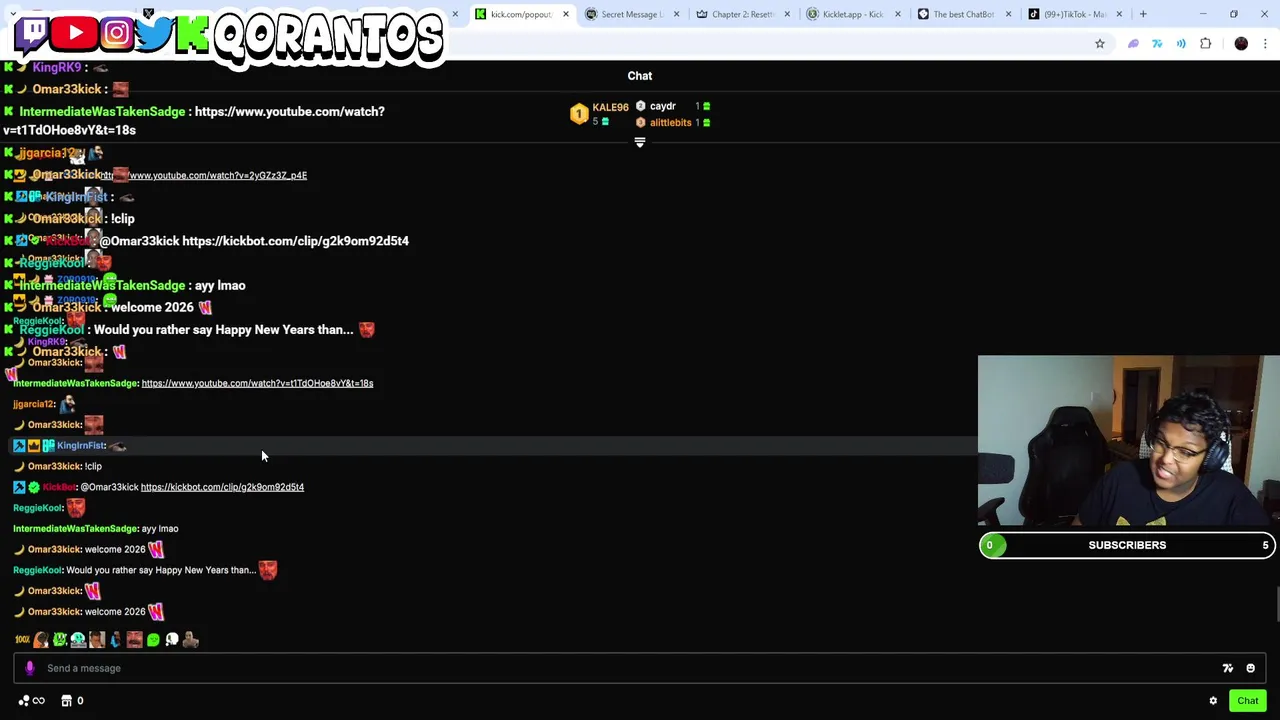Viewport: 1280px width, 720px height.
Task: Bookmark this page with the star icon
Action: (1100, 44)
